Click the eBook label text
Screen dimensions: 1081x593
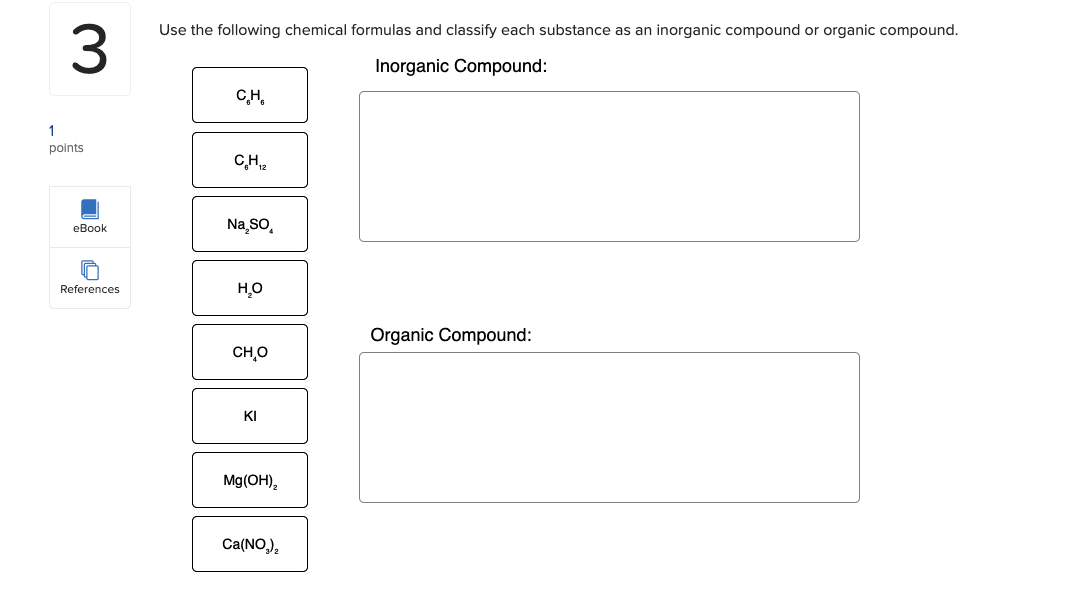[x=90, y=228]
